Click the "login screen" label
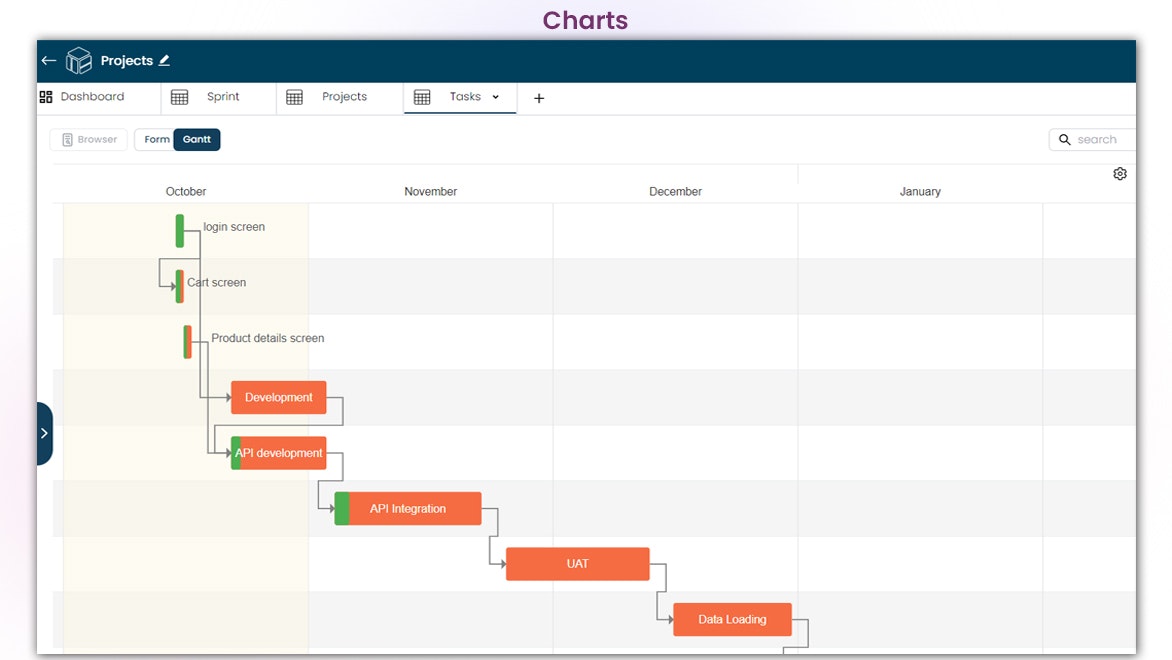This screenshot has width=1172, height=660. tap(234, 226)
